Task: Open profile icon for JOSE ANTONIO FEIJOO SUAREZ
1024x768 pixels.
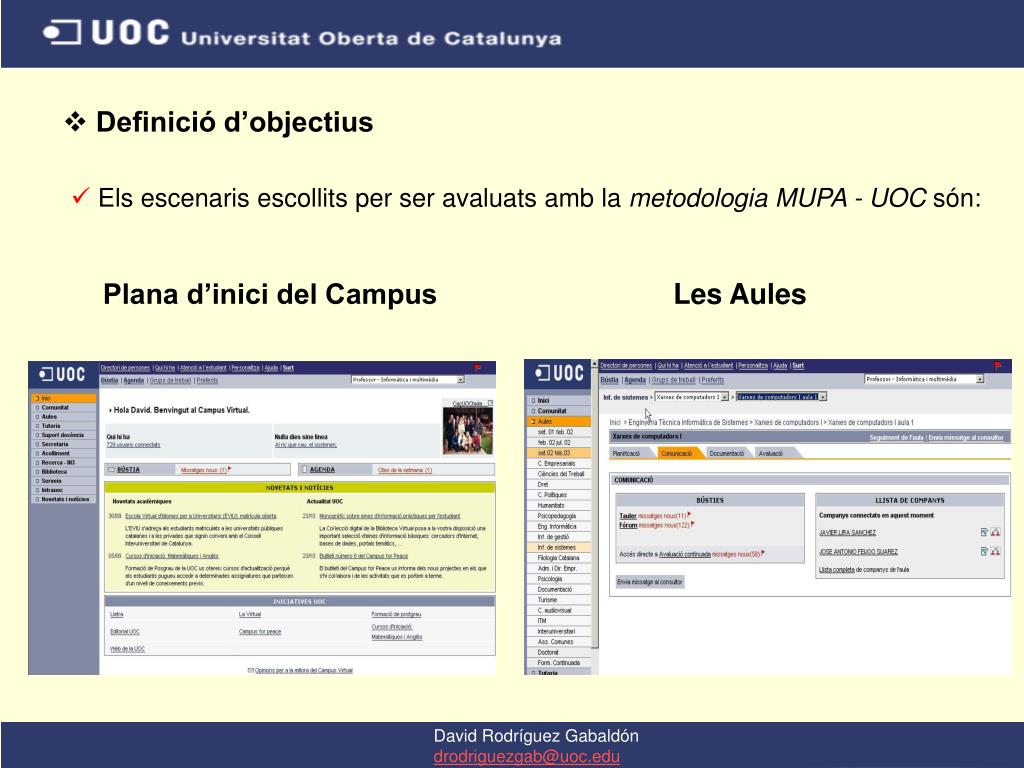Action: point(995,551)
